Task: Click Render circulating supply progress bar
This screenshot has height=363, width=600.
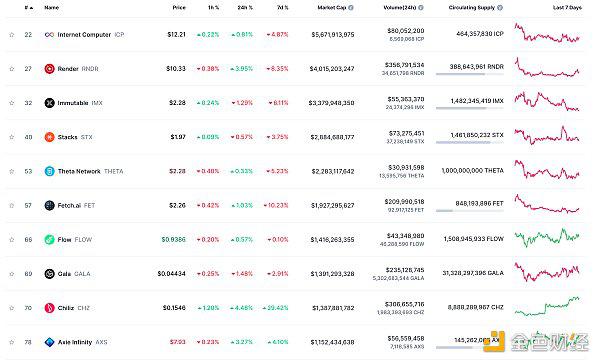Action: [470, 74]
